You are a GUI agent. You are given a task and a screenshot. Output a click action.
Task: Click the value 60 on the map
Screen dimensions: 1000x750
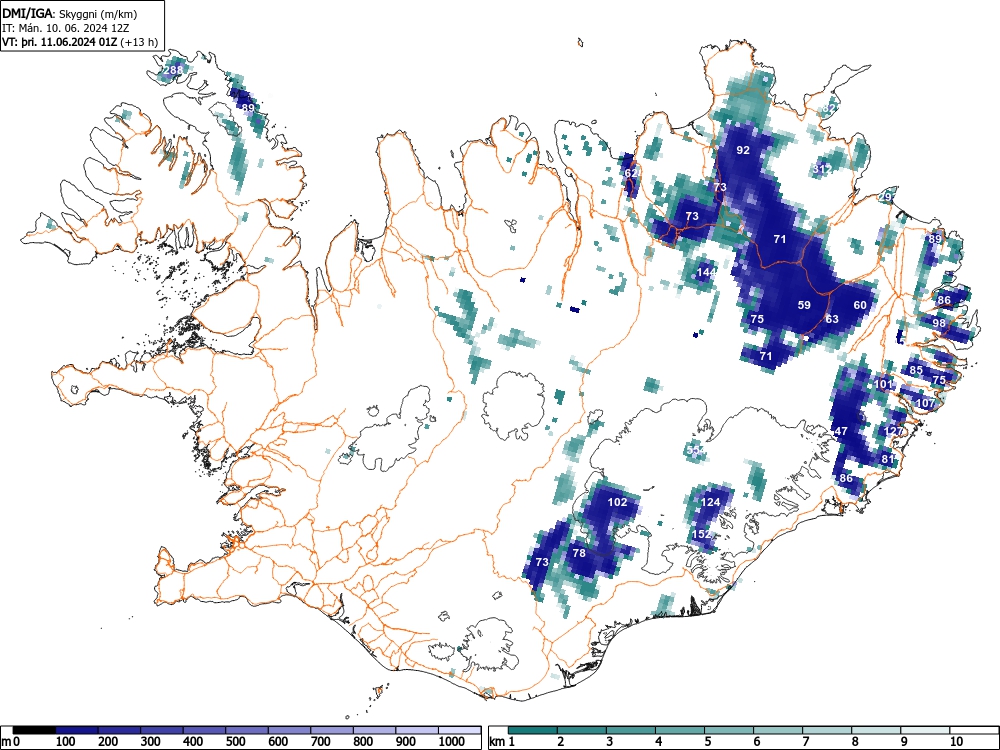[x=860, y=305]
